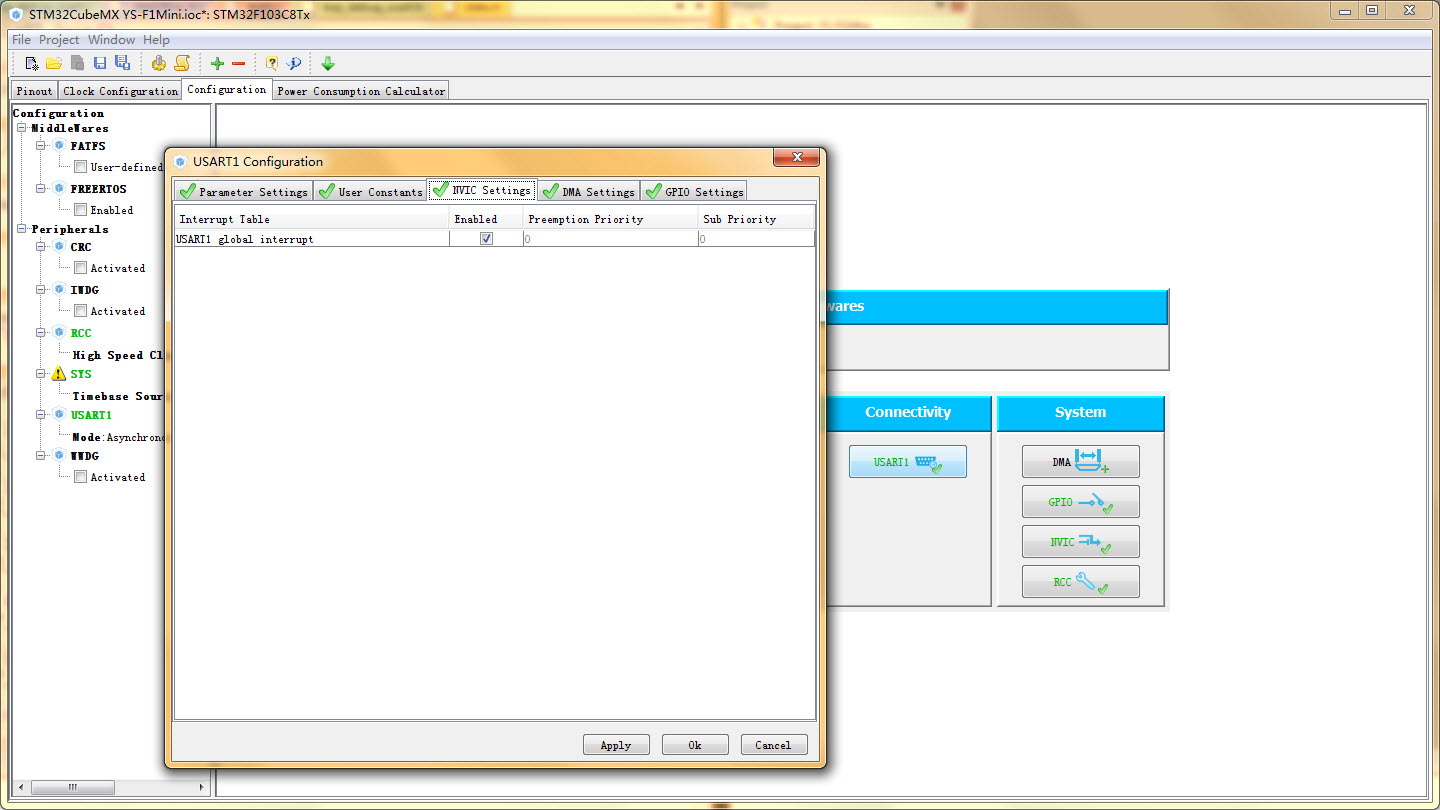Screen dimensions: 1440x810
Task: Open the Project menu
Action: click(59, 40)
